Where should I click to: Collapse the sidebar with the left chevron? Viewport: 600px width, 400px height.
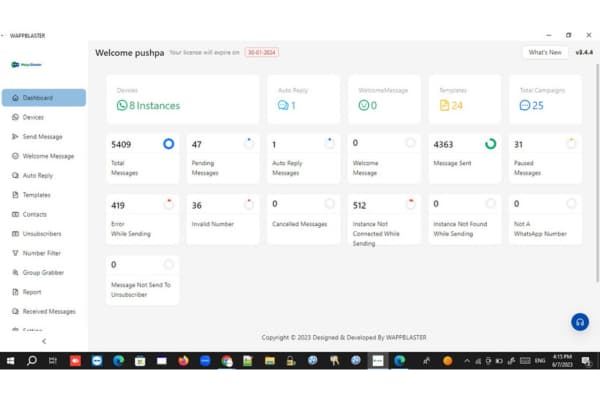point(43,341)
